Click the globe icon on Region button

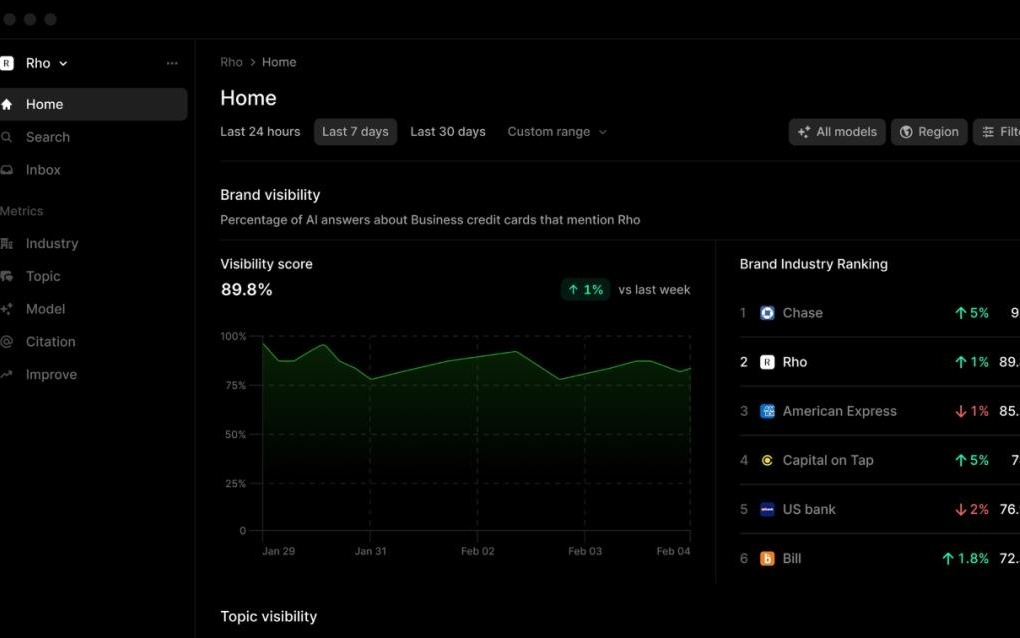click(x=906, y=132)
